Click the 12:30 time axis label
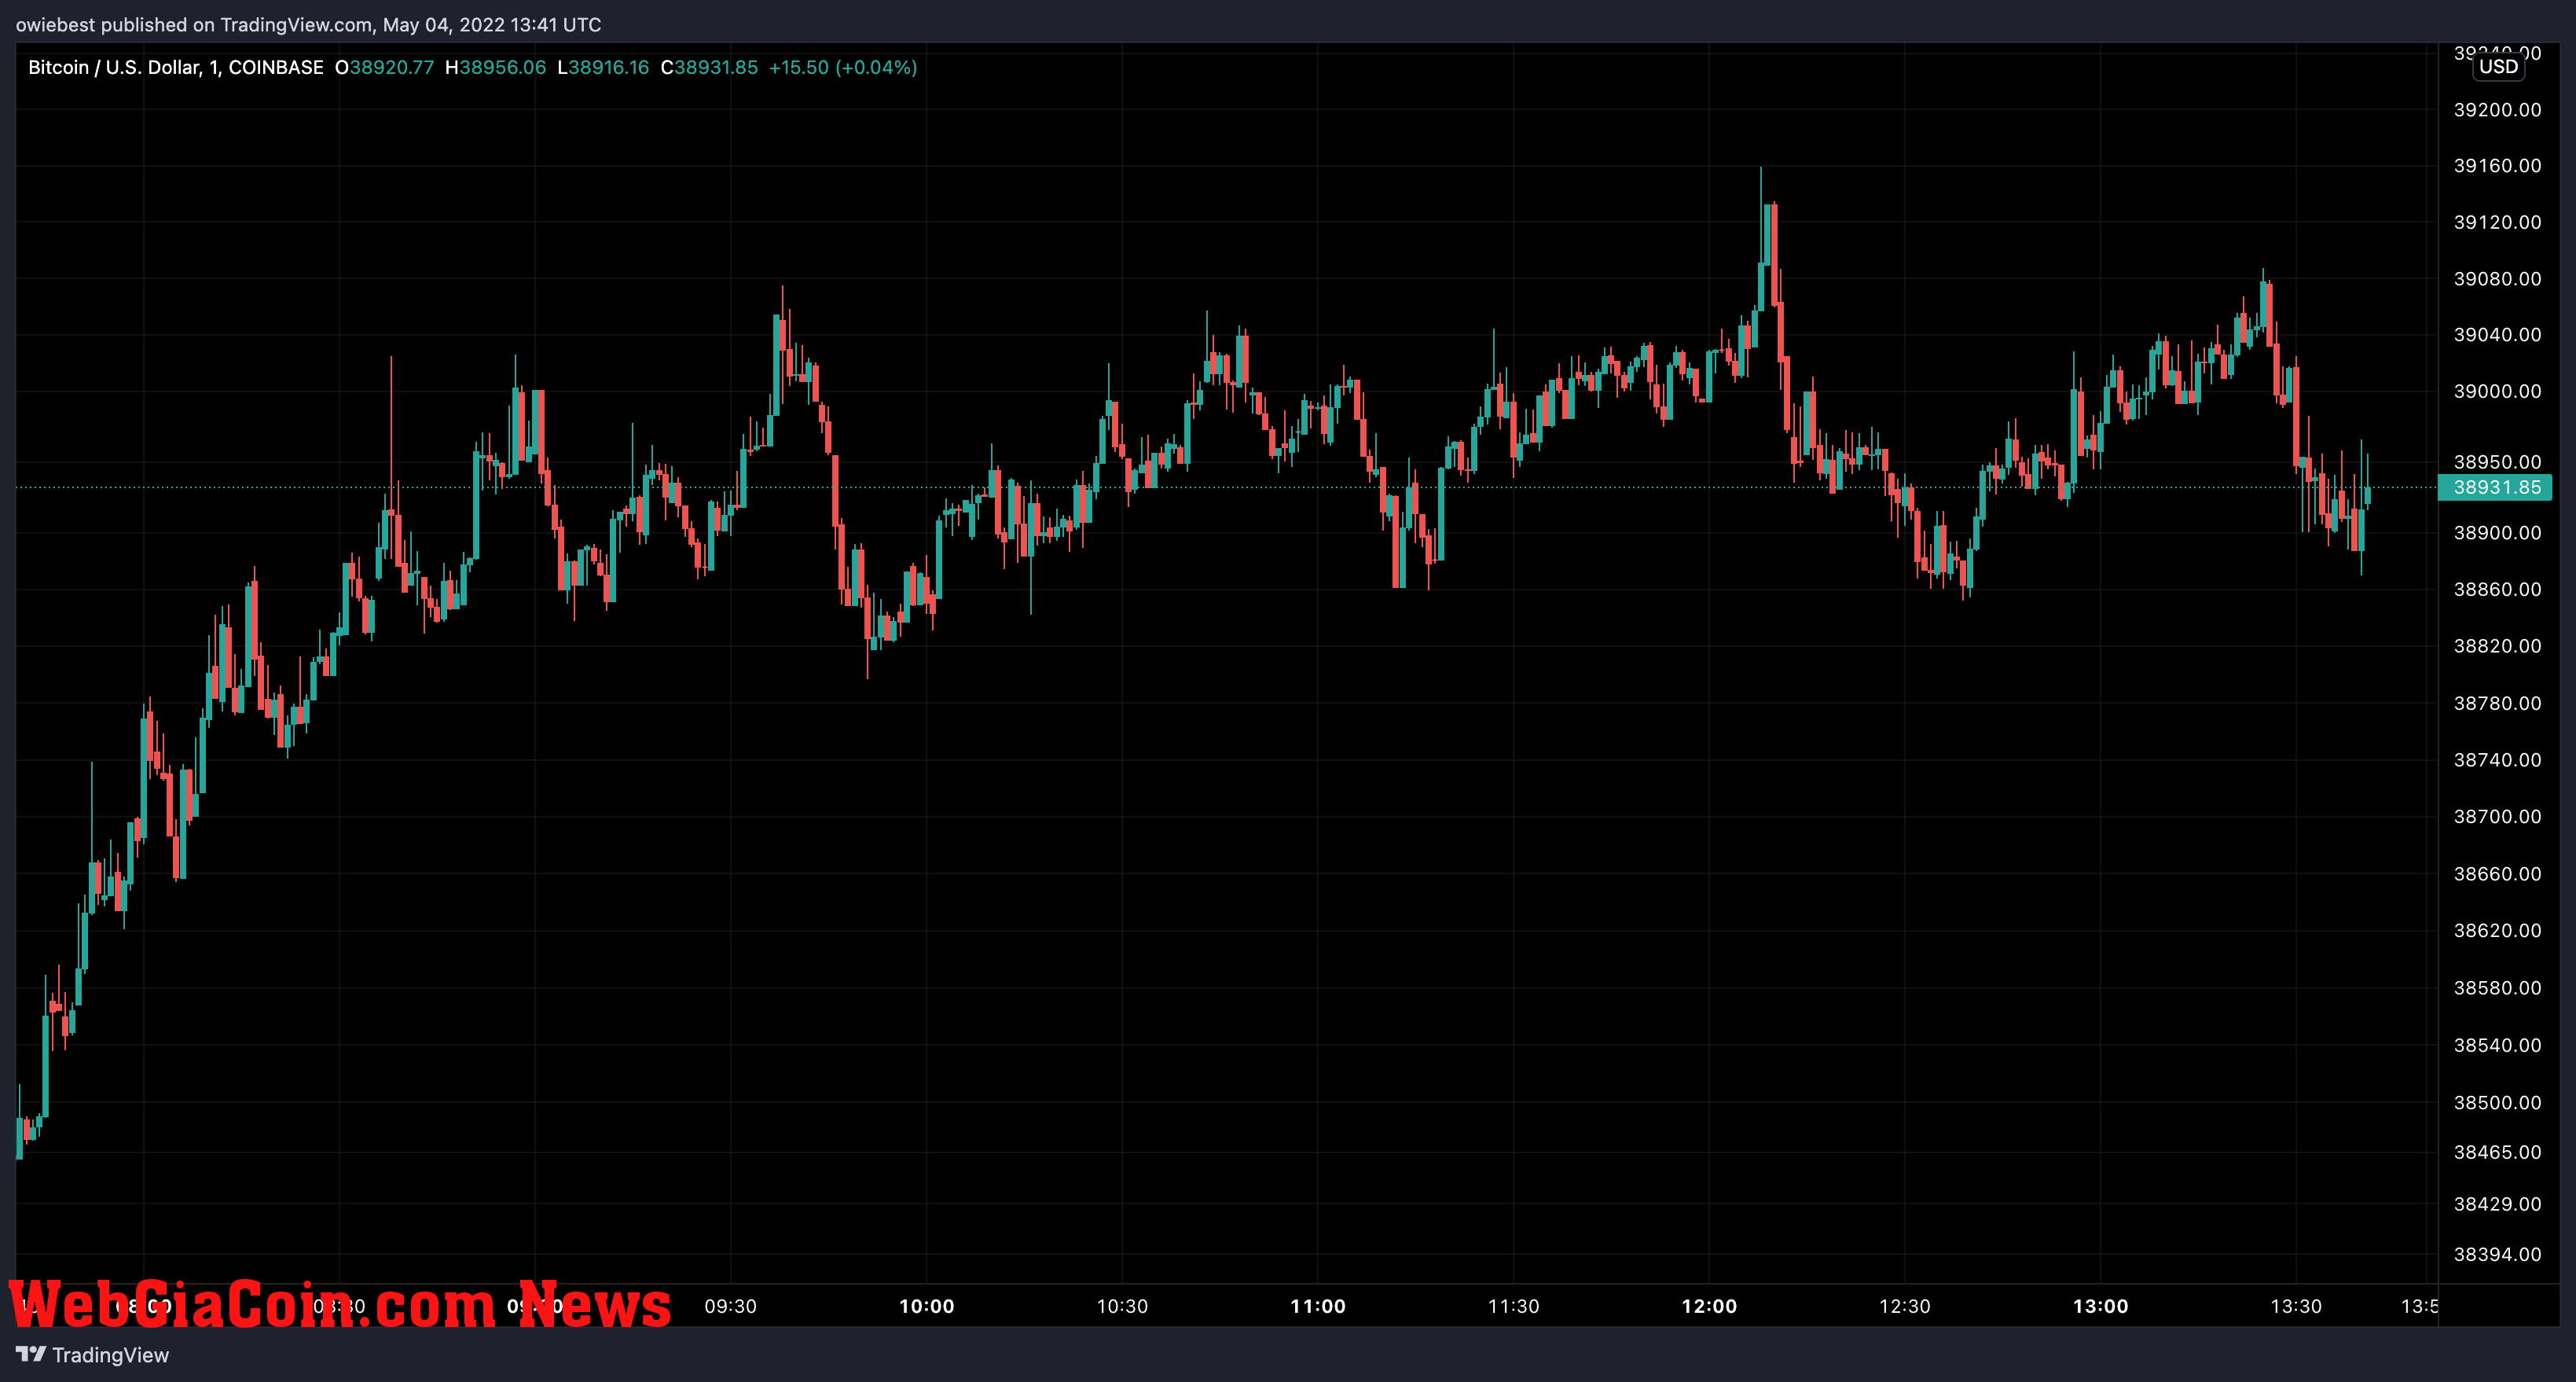The height and width of the screenshot is (1382, 2576). coord(1905,1306)
